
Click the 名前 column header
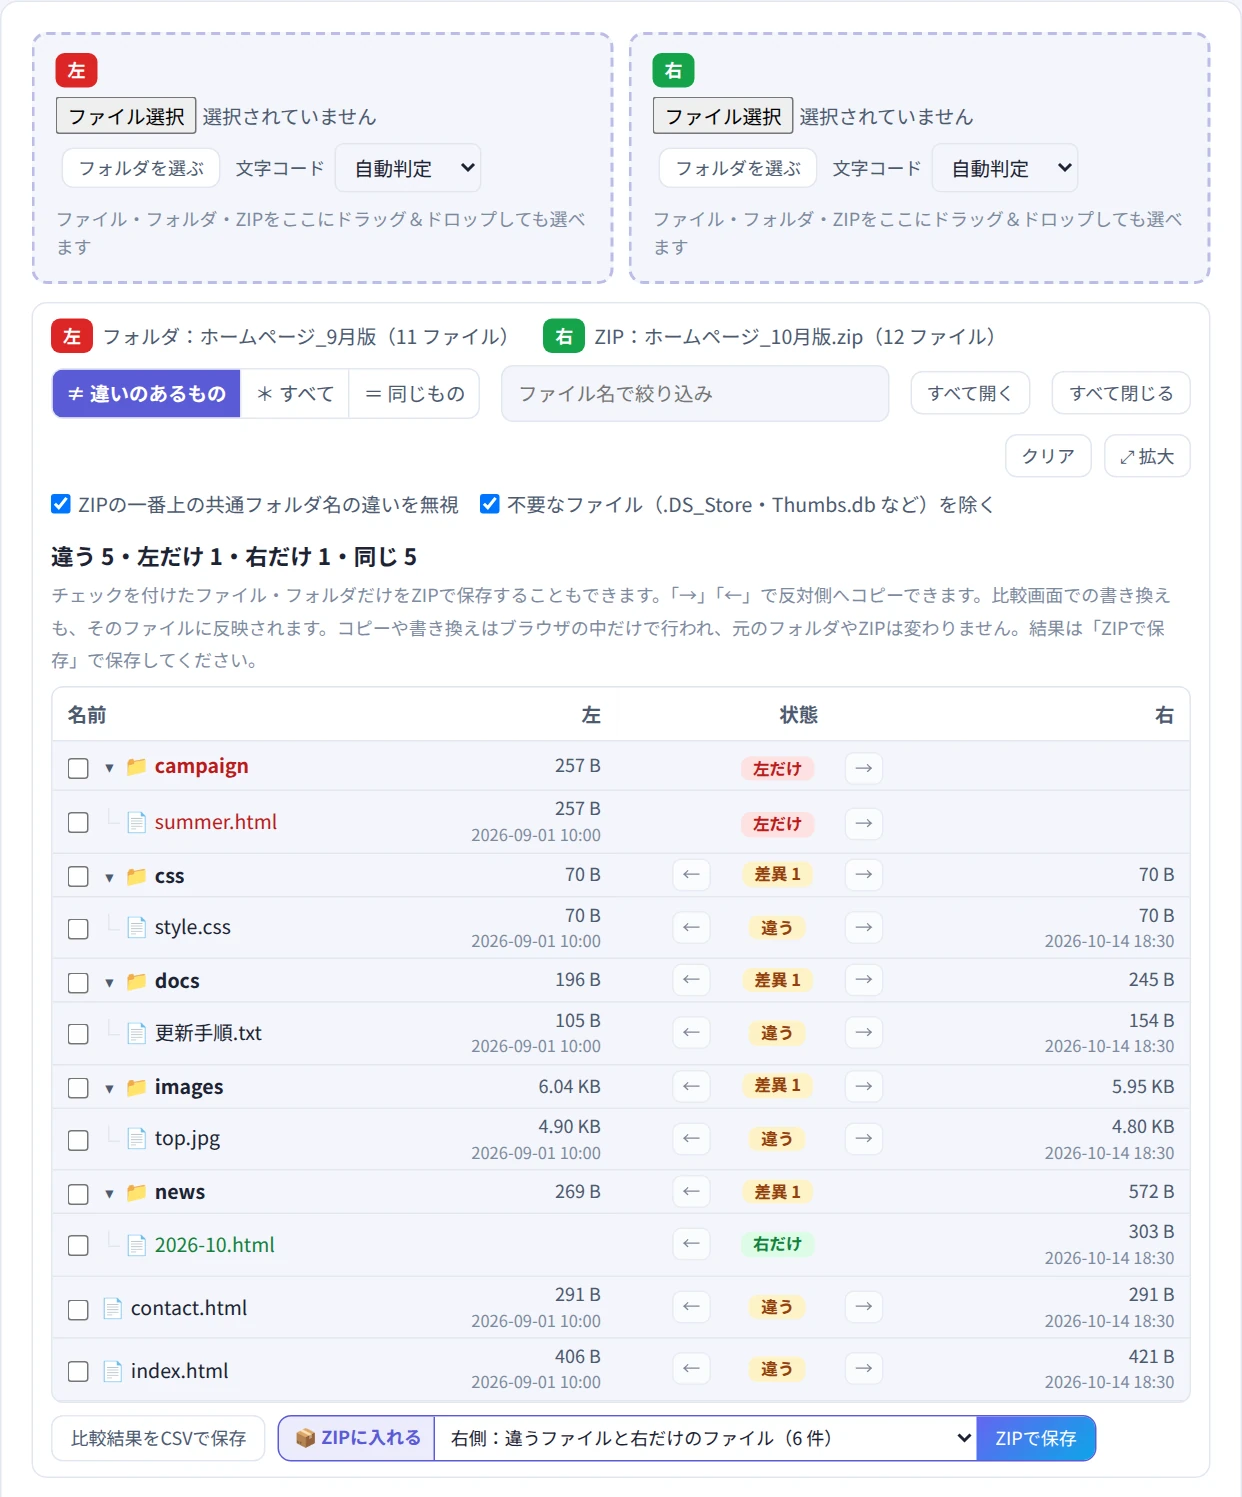[87, 715]
